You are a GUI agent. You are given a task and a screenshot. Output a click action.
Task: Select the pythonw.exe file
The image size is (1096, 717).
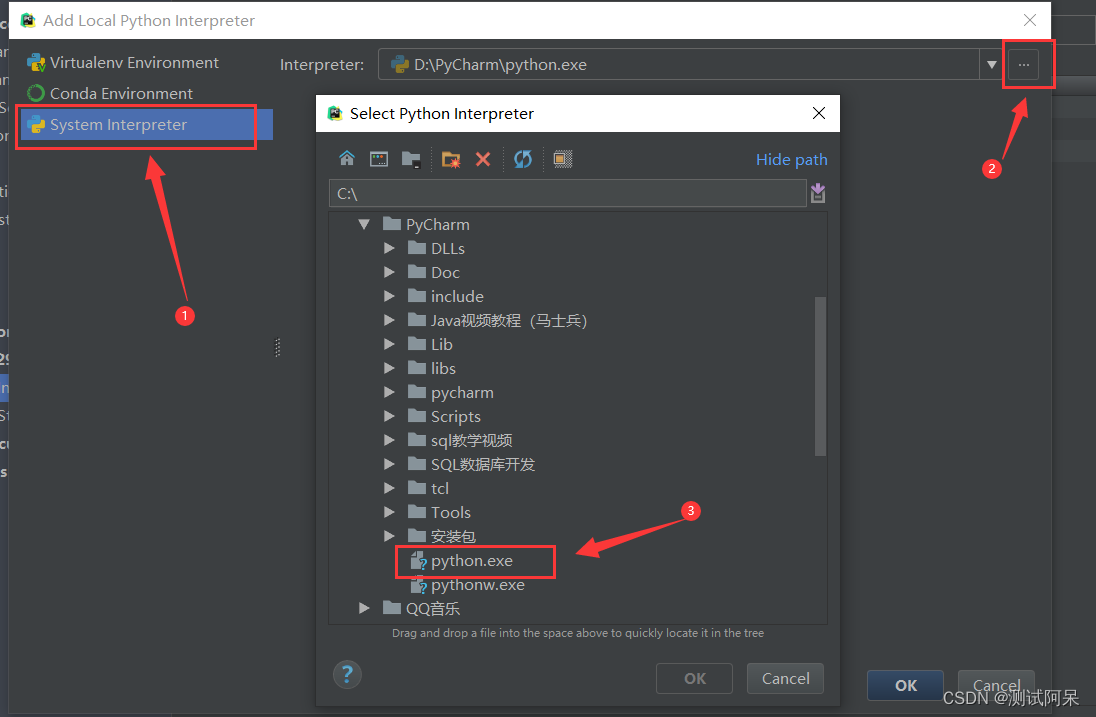click(x=468, y=584)
